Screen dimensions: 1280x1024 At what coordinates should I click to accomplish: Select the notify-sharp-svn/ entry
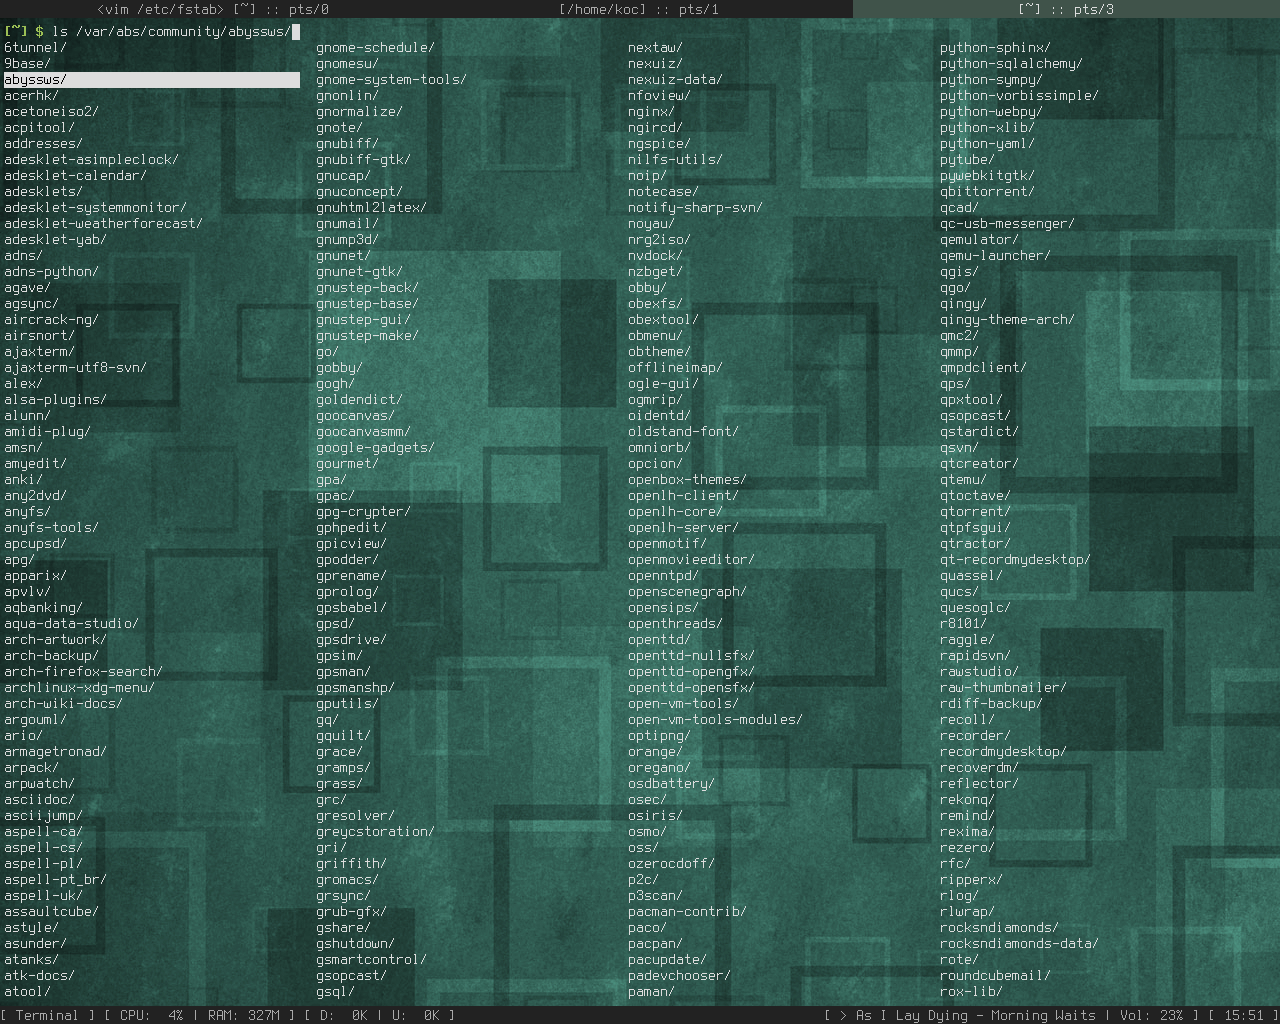click(x=695, y=207)
